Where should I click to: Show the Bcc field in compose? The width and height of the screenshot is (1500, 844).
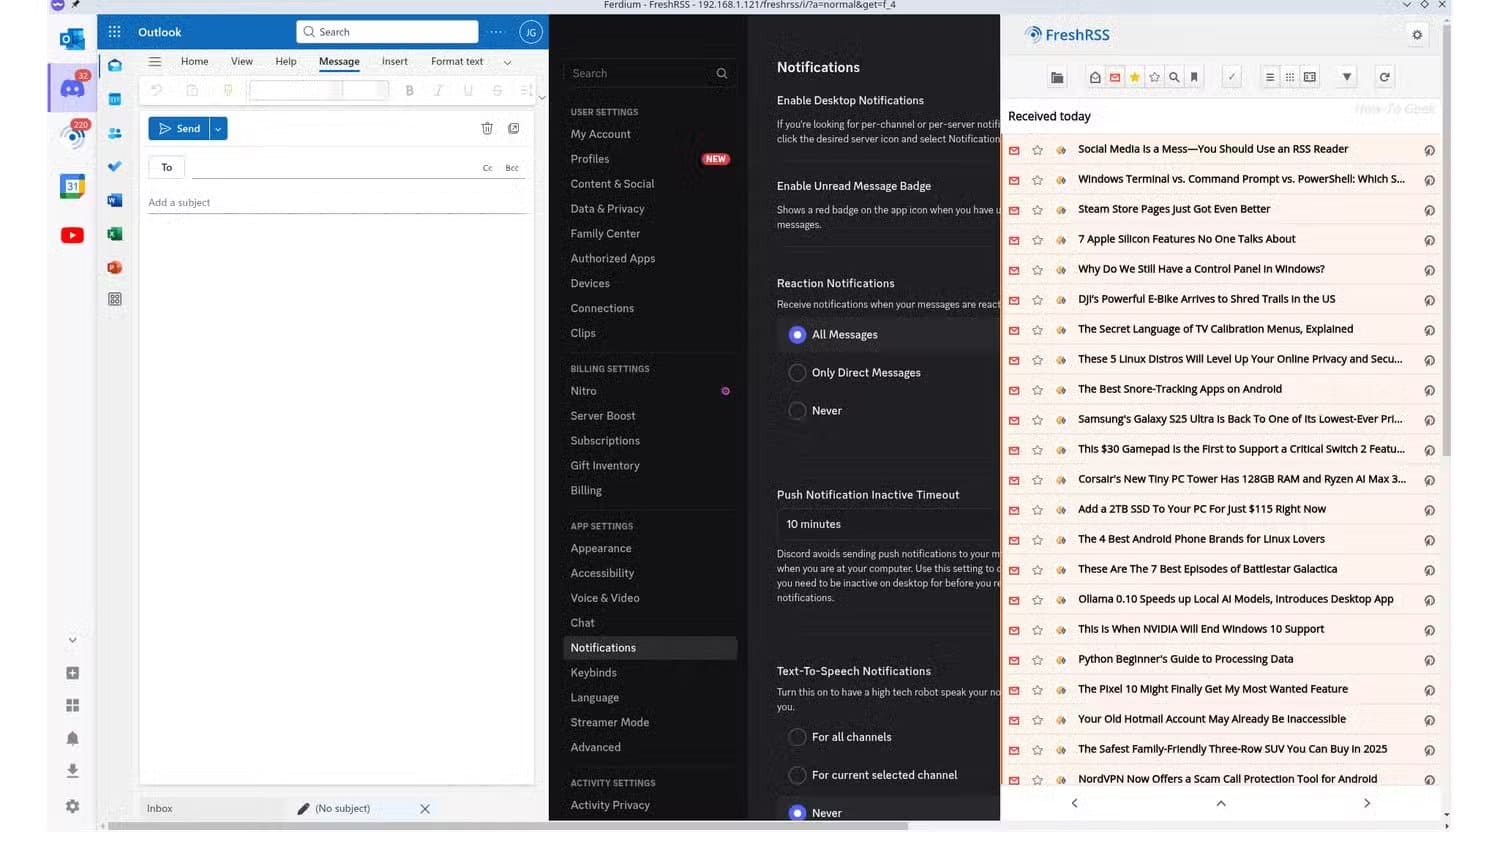pos(512,168)
